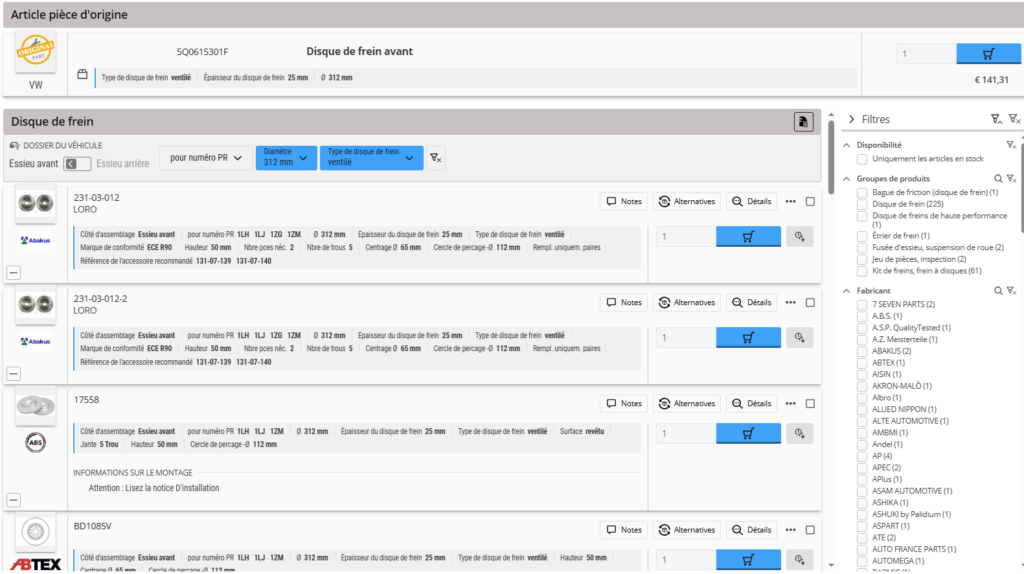Click DOSSIER DU VÉHICULE label
The height and width of the screenshot is (574, 1024).
tap(63, 146)
